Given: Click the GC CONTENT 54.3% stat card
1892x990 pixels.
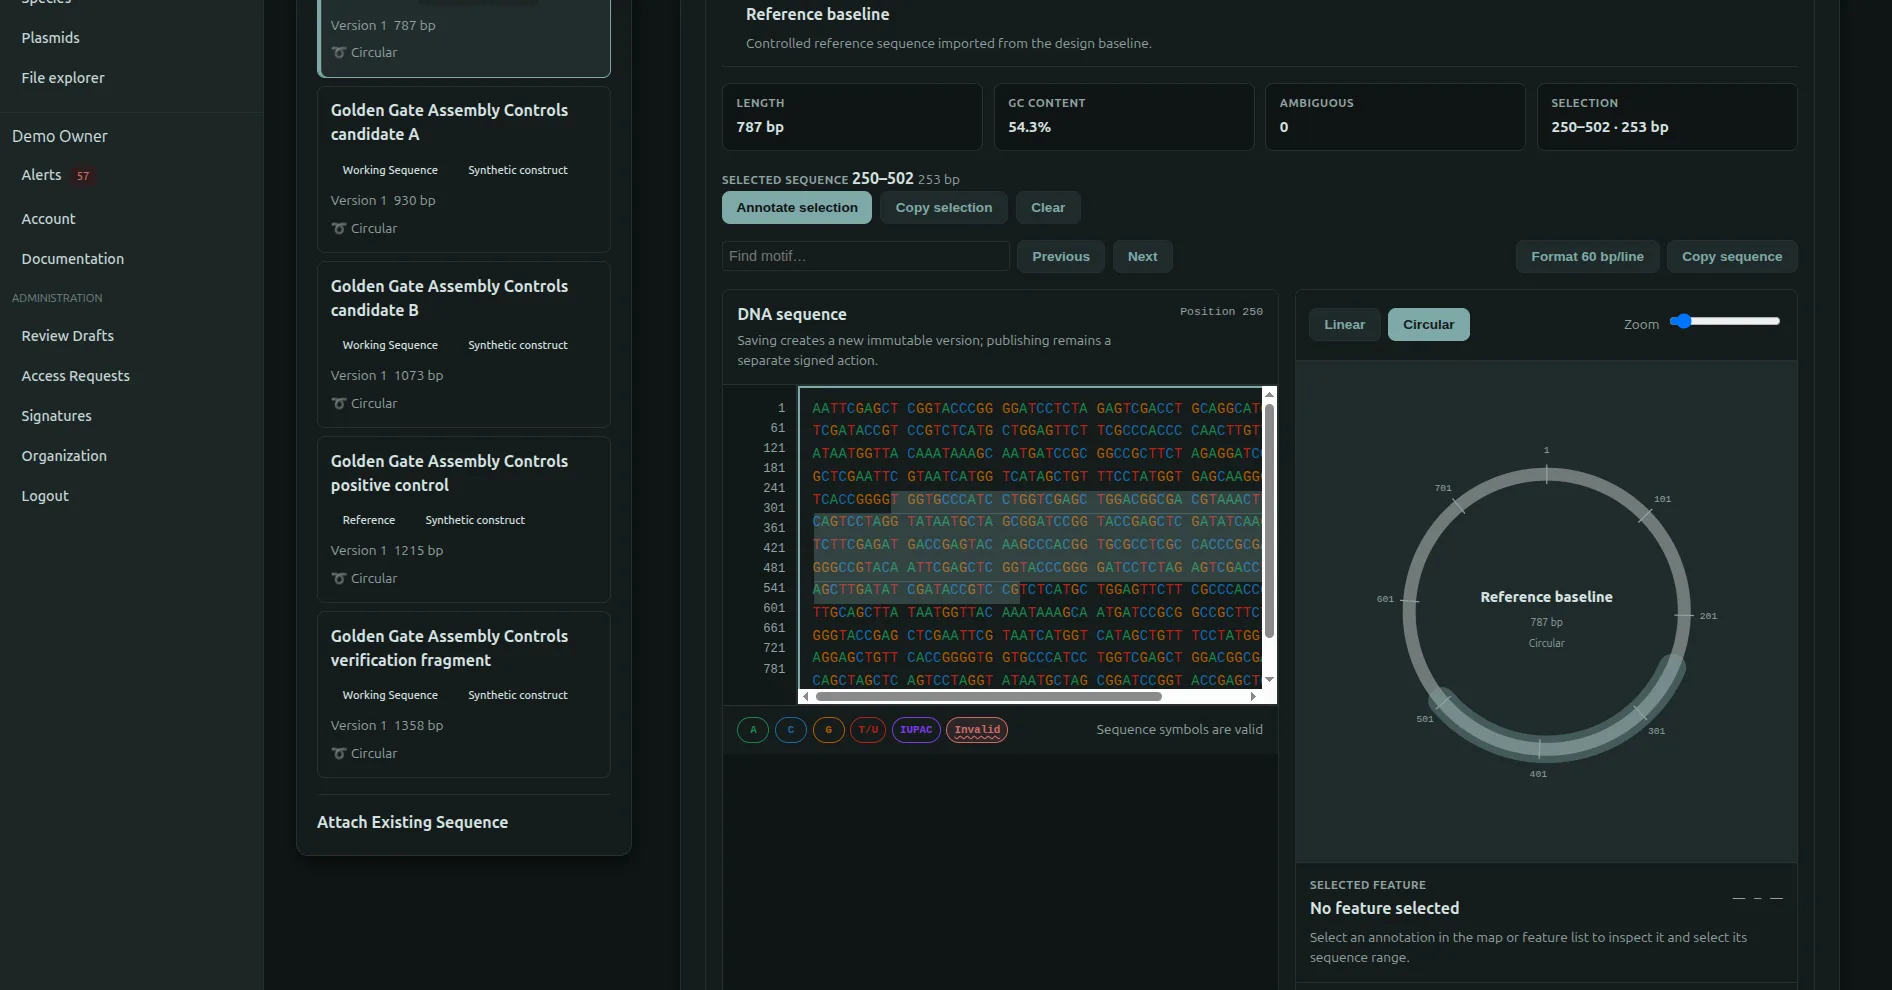Looking at the screenshot, I should (1124, 117).
